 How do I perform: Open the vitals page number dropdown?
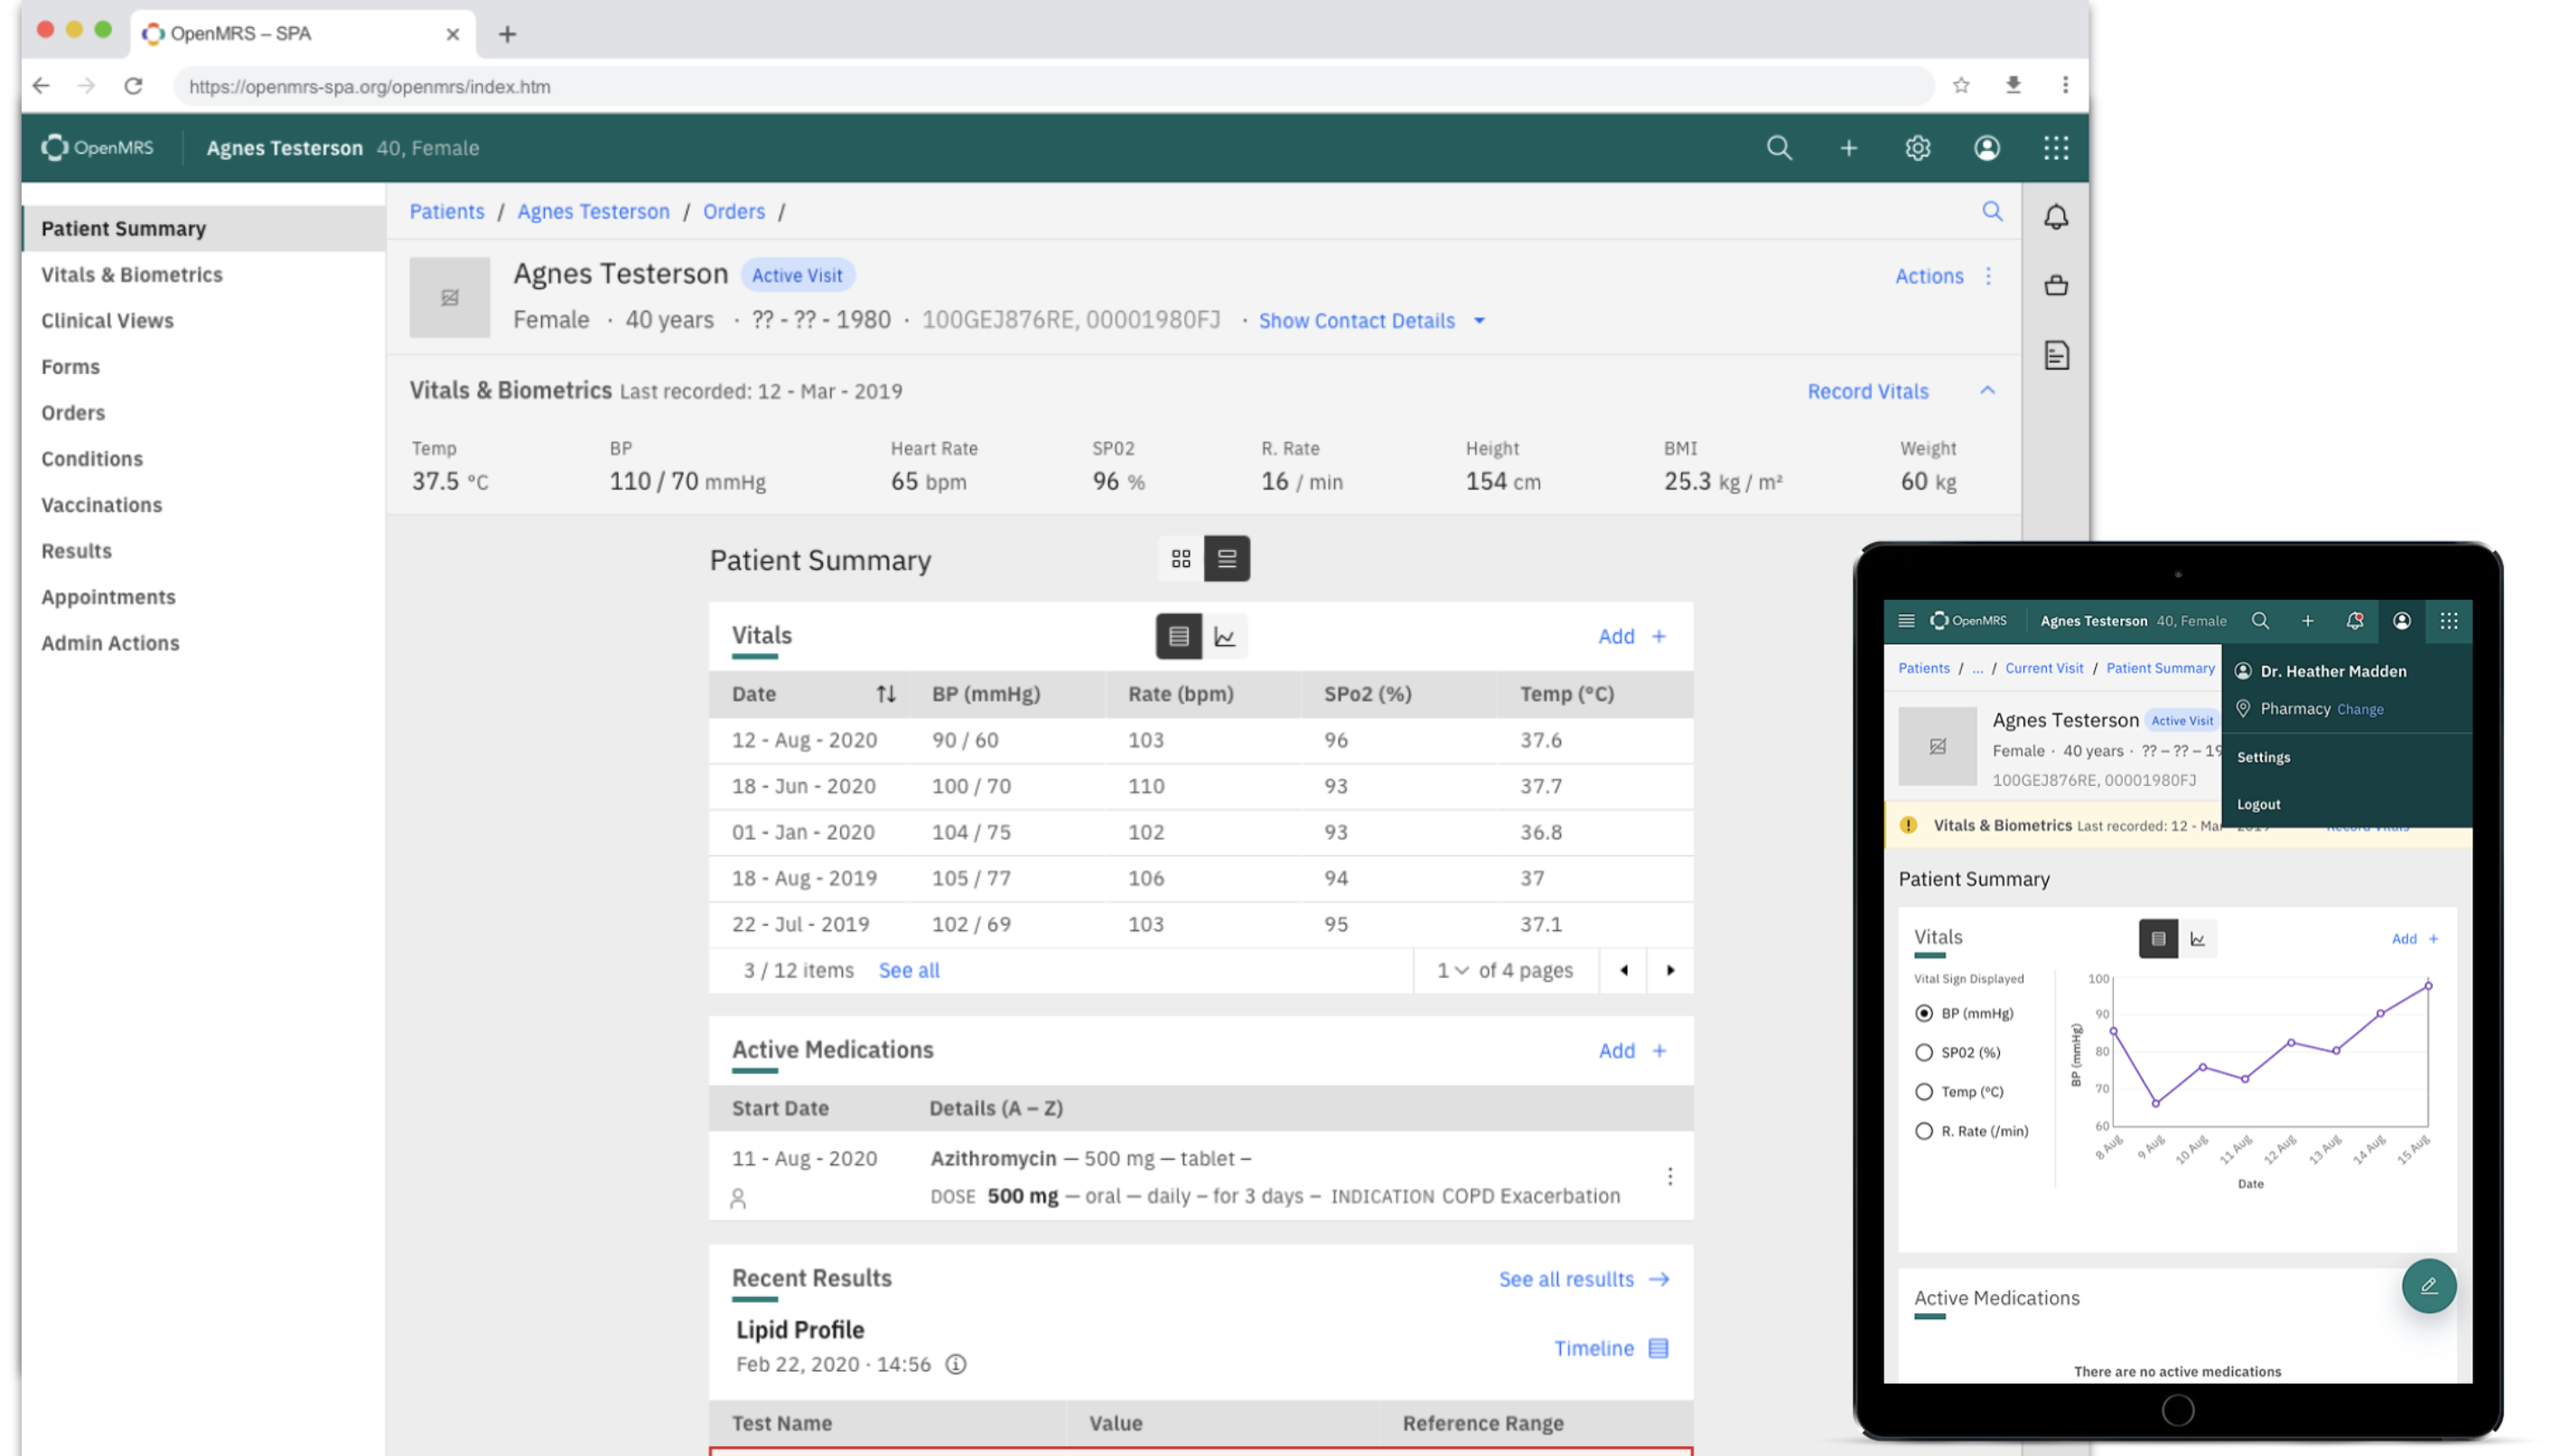pos(1452,970)
